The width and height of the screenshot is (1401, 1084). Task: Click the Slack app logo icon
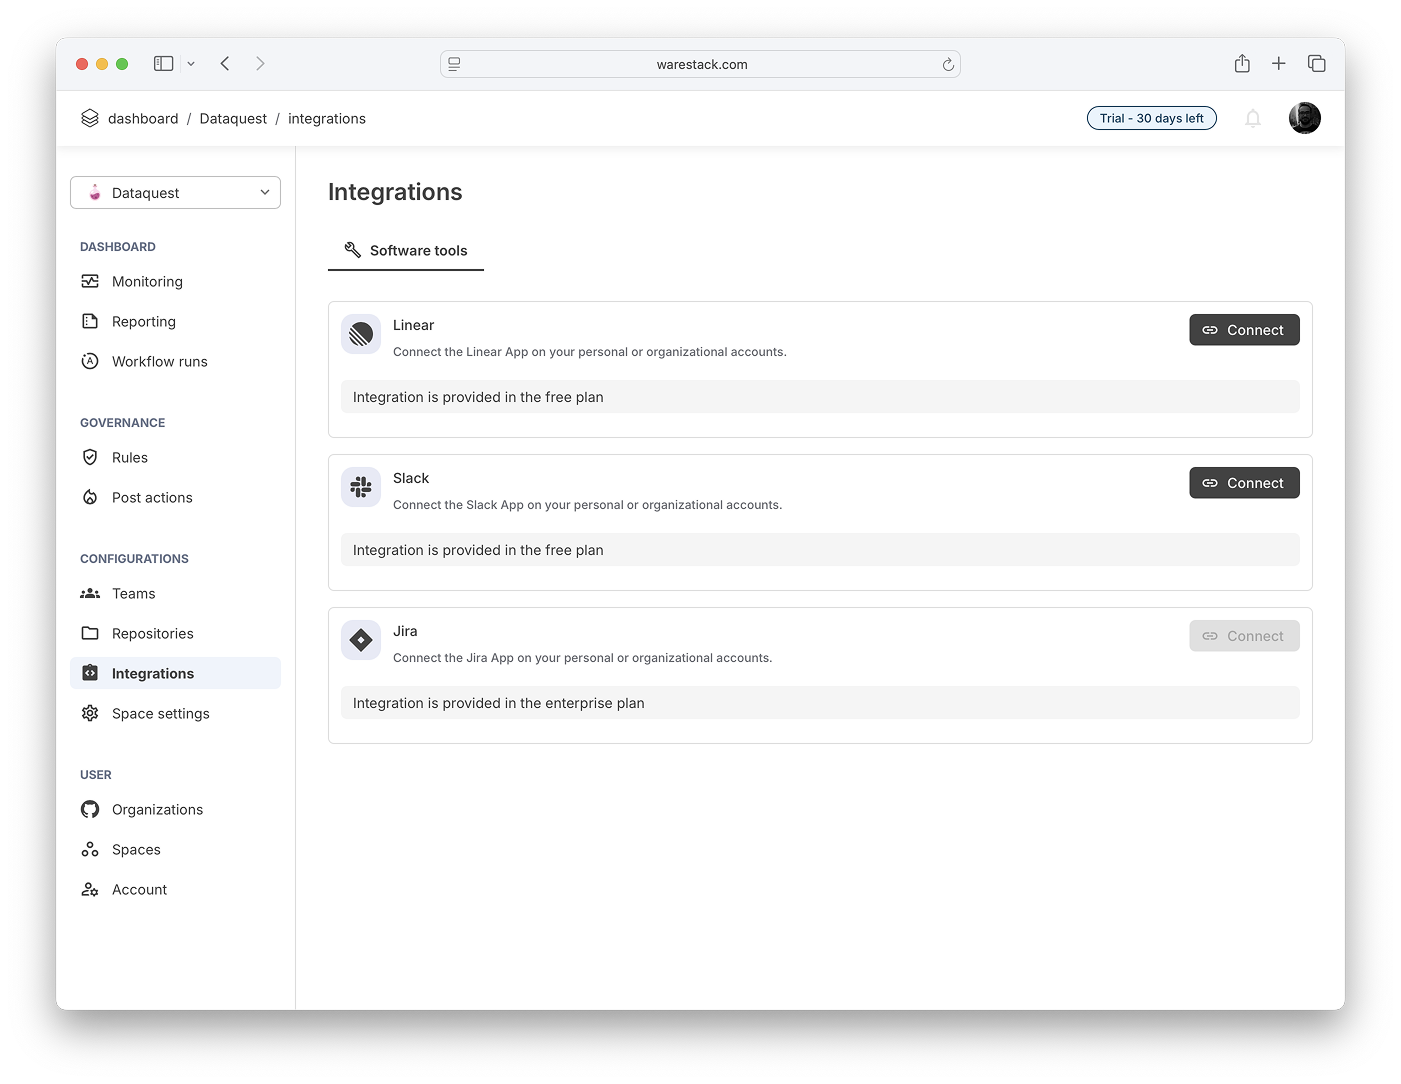tap(361, 487)
